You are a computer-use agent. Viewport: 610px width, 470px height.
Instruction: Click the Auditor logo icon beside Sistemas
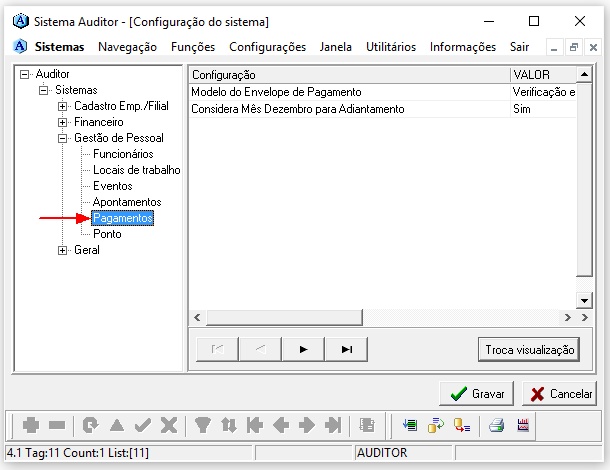pos(20,46)
